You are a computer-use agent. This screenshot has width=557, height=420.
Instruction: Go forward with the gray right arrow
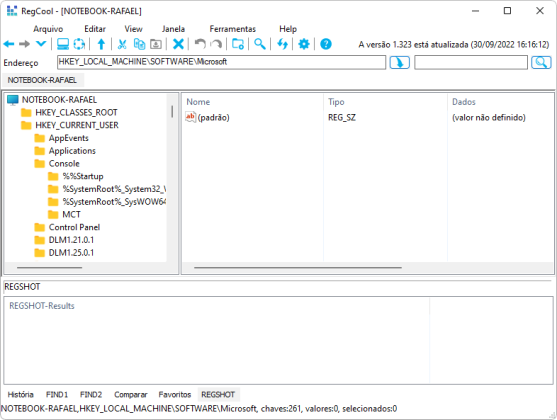tap(25, 44)
